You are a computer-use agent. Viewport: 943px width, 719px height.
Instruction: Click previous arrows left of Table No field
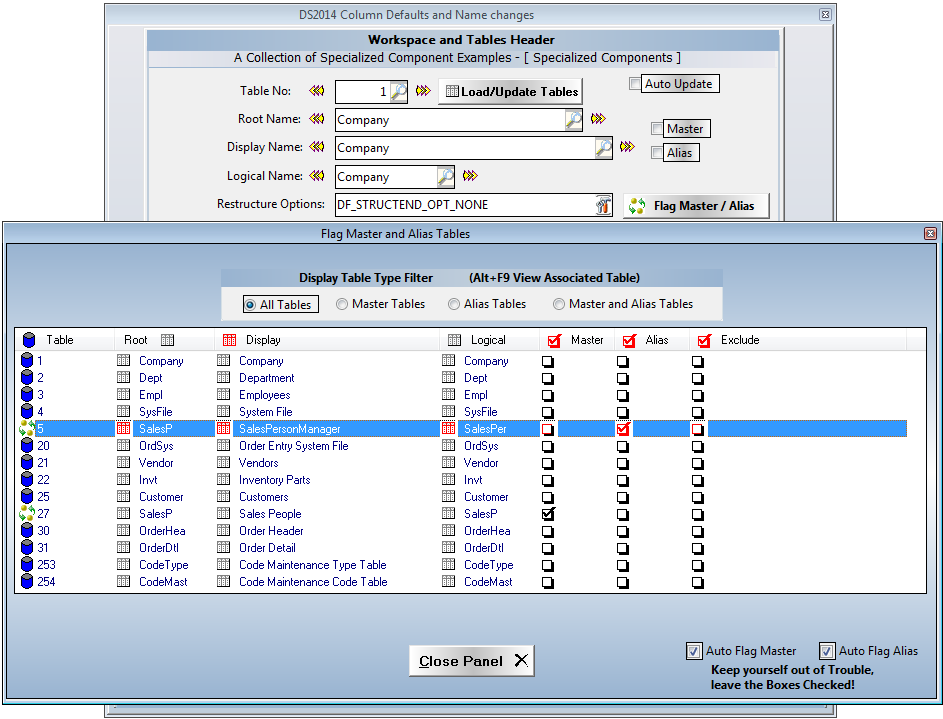pos(317,91)
